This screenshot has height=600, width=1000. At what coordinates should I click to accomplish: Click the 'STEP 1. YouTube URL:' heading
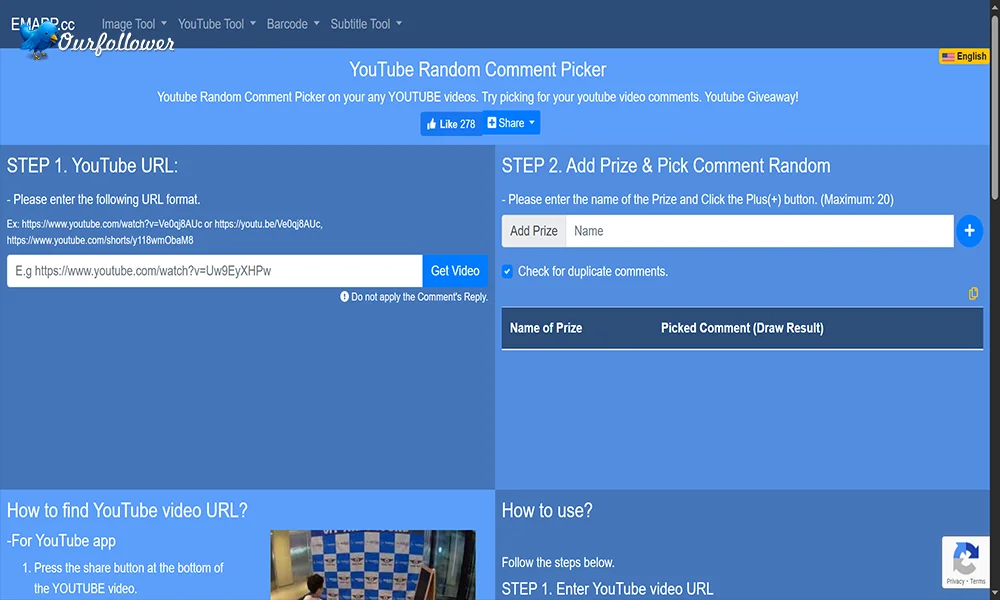[x=92, y=166]
